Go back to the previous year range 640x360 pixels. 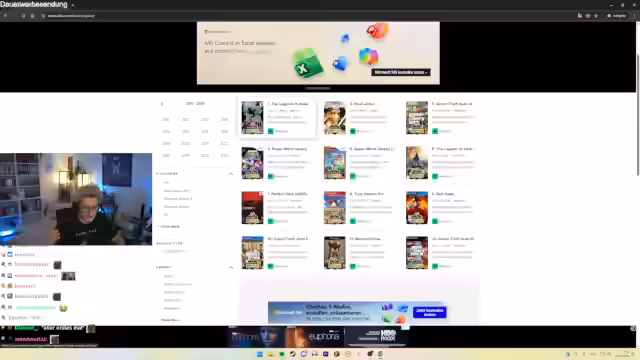point(162,104)
